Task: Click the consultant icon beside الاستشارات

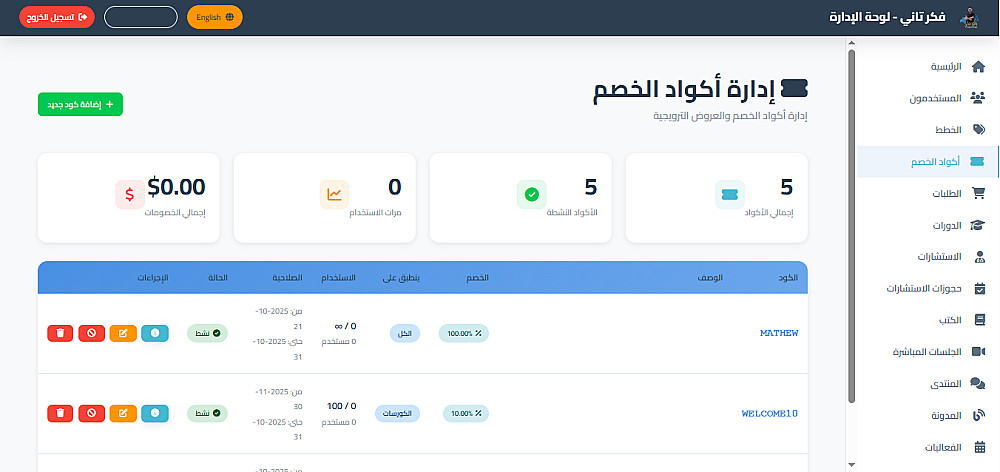Action: [980, 257]
